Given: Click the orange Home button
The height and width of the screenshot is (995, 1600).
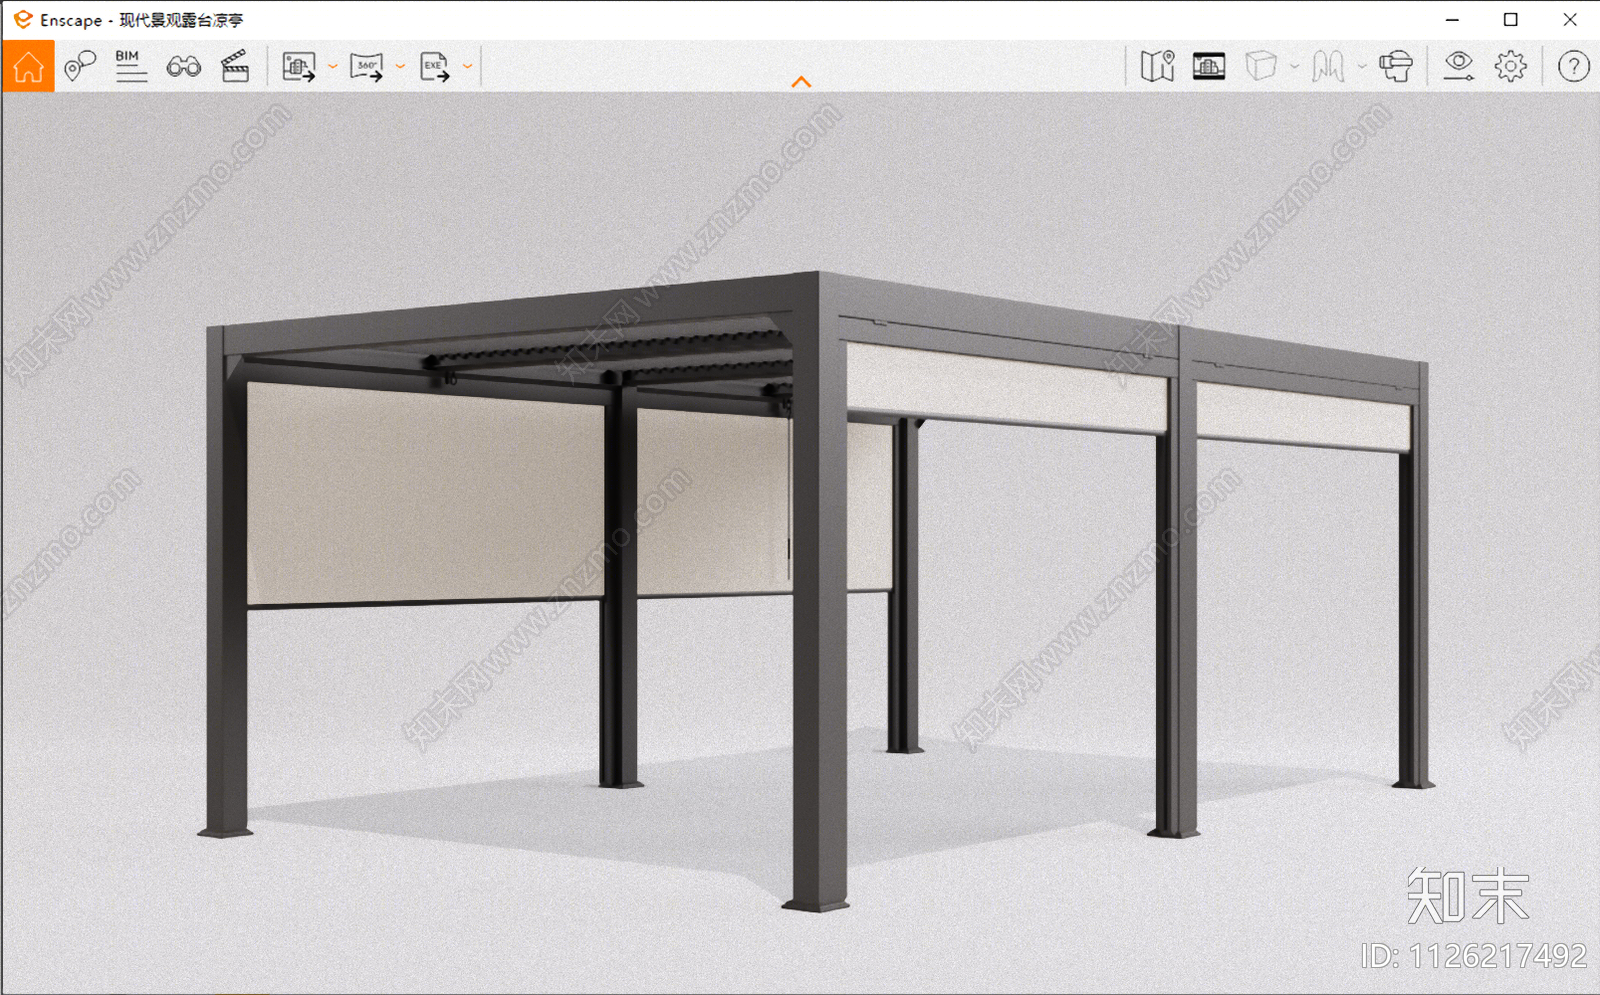Looking at the screenshot, I should [28, 66].
